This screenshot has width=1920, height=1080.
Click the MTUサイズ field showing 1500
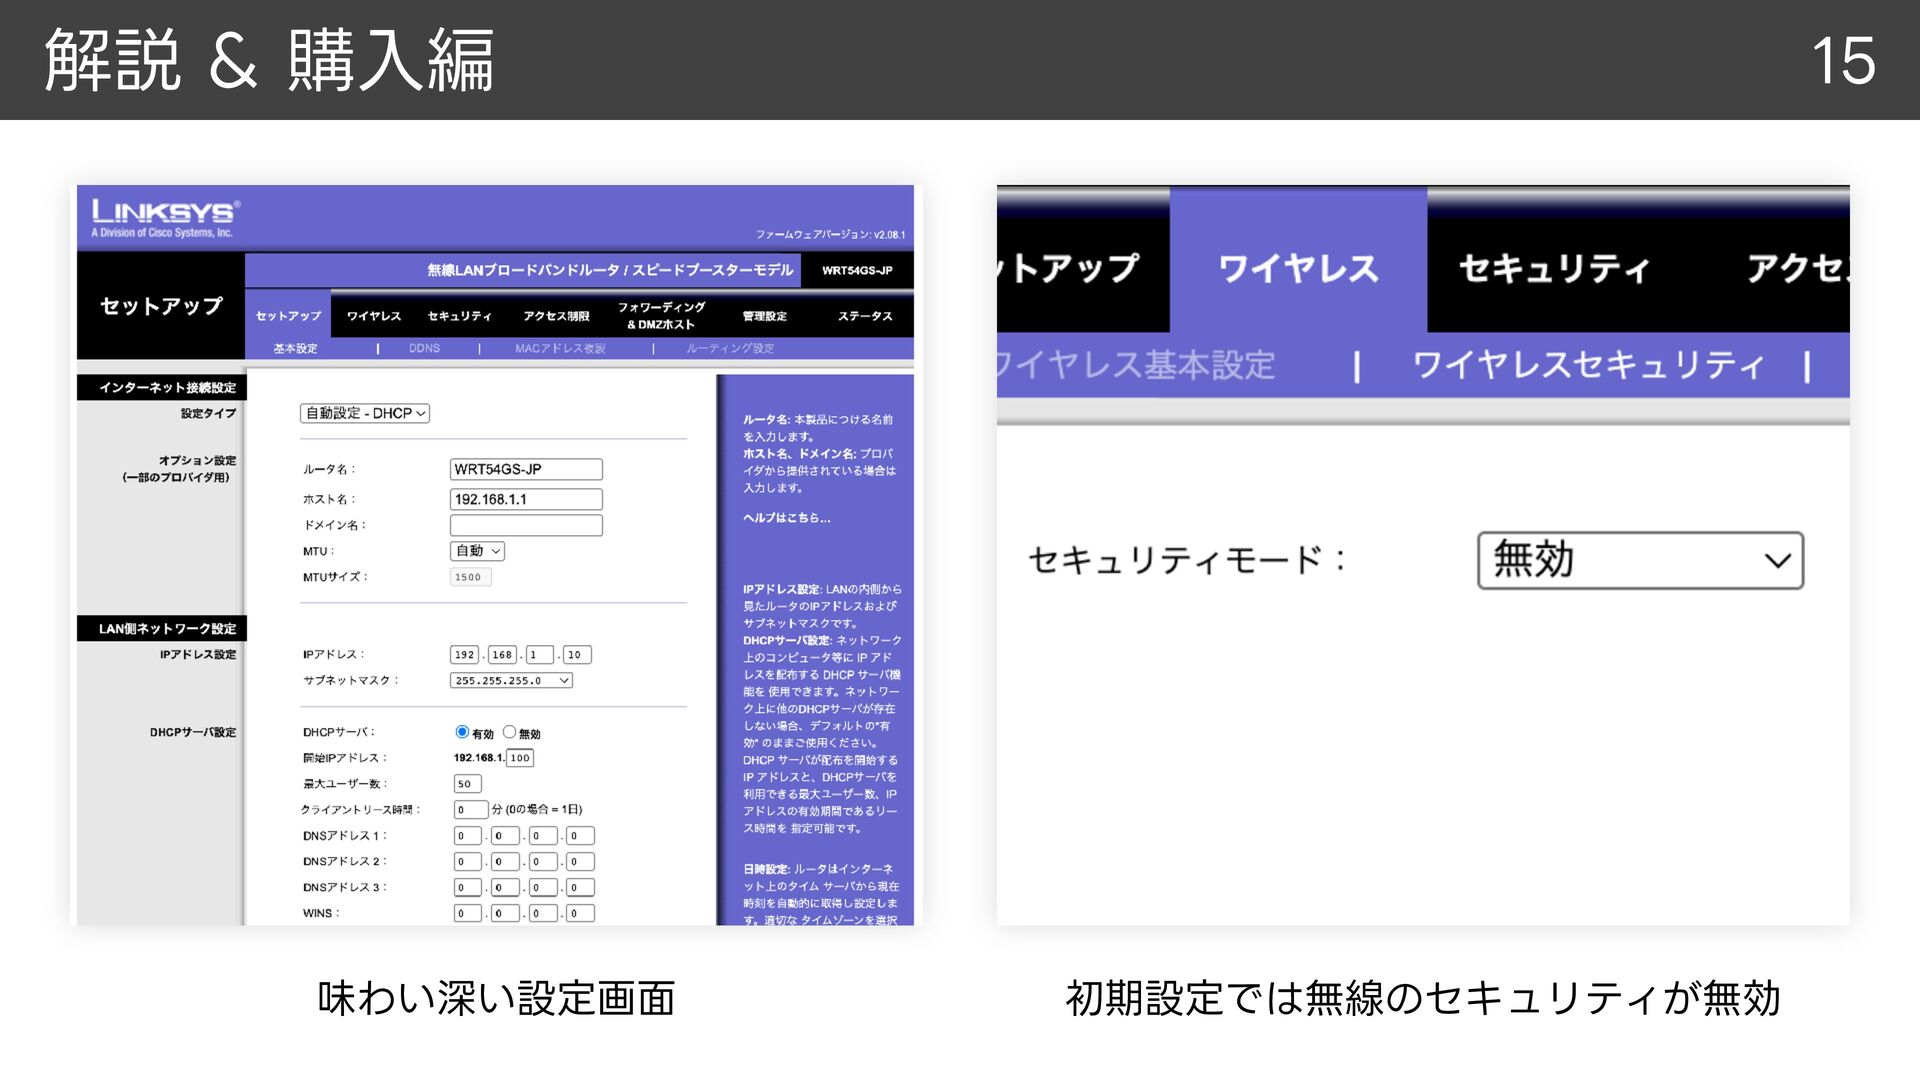(471, 577)
